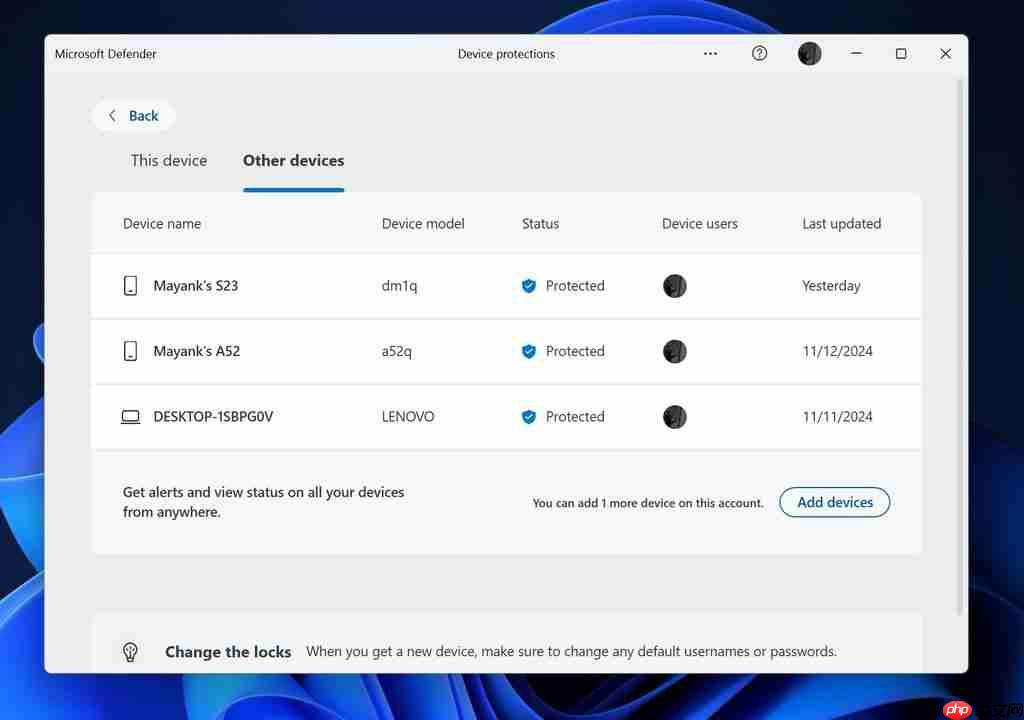Open the three-dots more options menu

(x=711, y=54)
